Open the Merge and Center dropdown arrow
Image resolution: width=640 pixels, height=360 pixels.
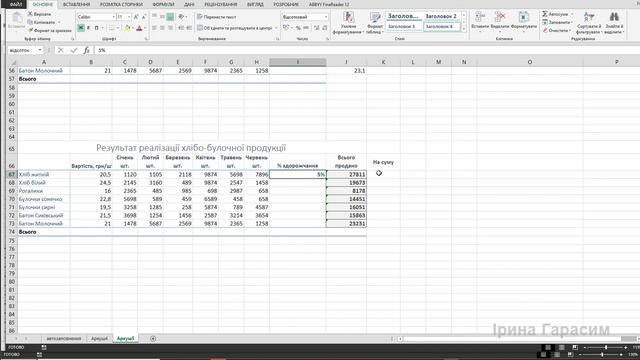pos(276,28)
